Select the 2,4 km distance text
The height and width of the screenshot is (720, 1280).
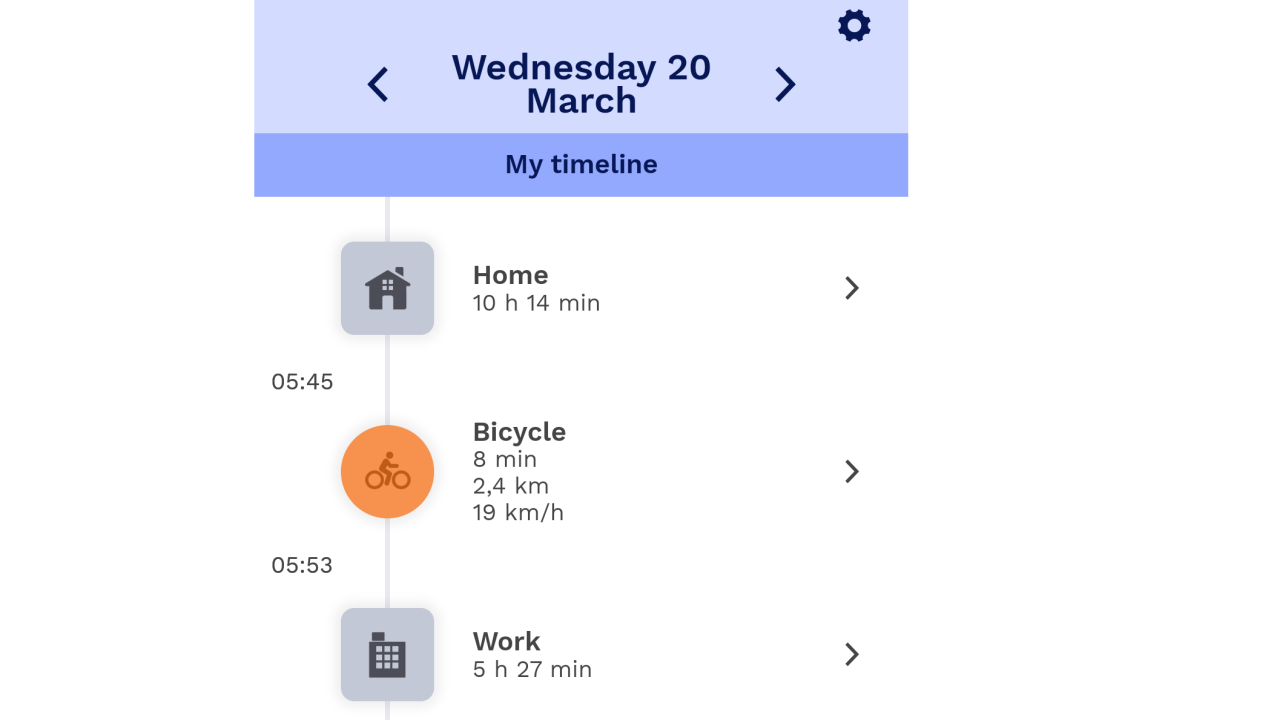[511, 486]
